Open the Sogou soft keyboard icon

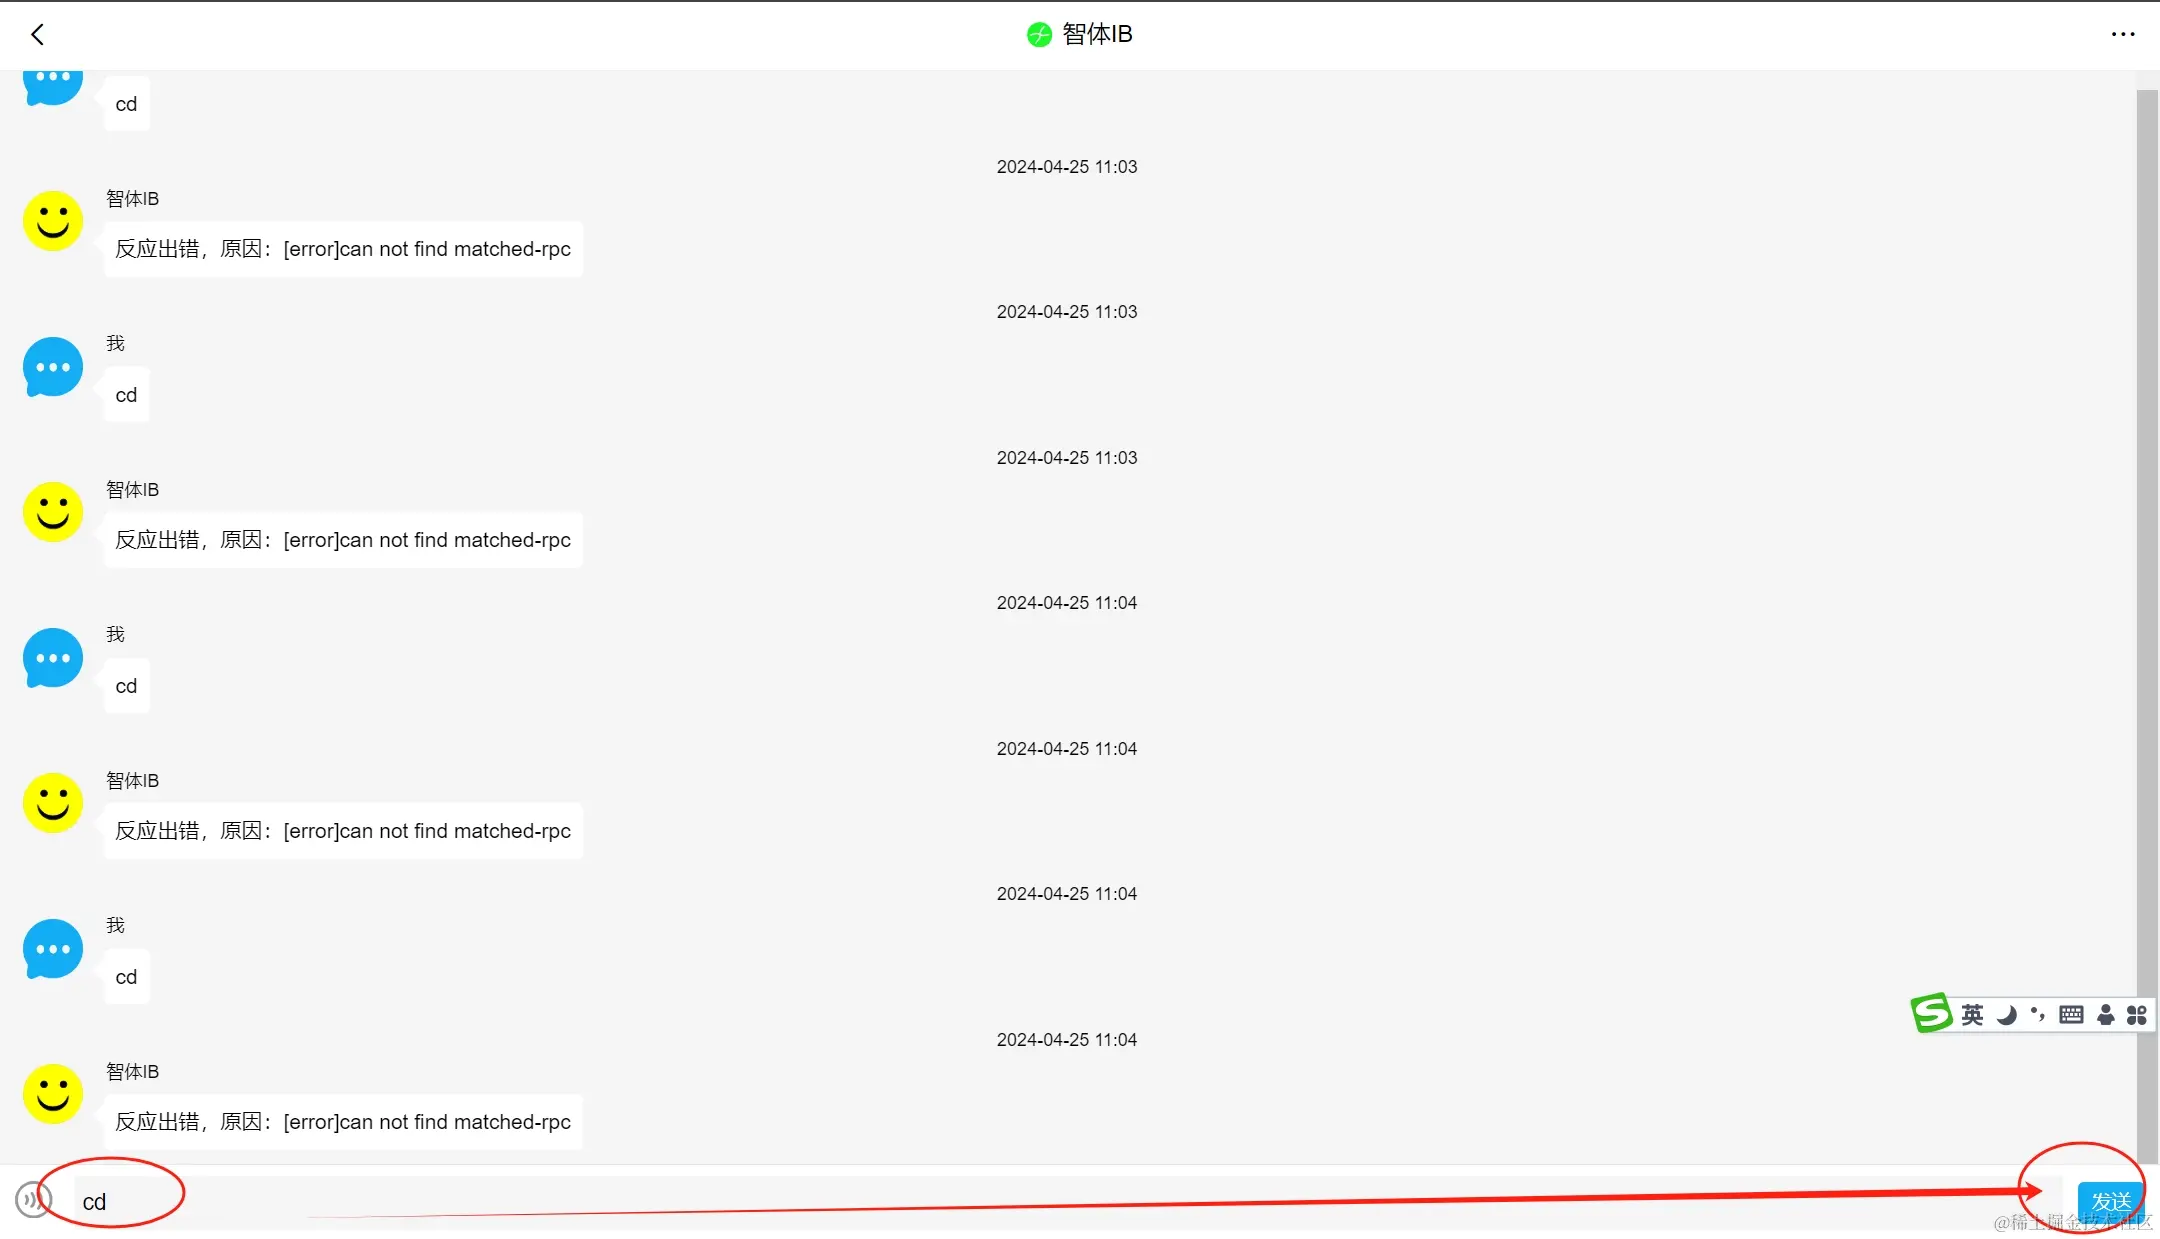[x=2071, y=1015]
